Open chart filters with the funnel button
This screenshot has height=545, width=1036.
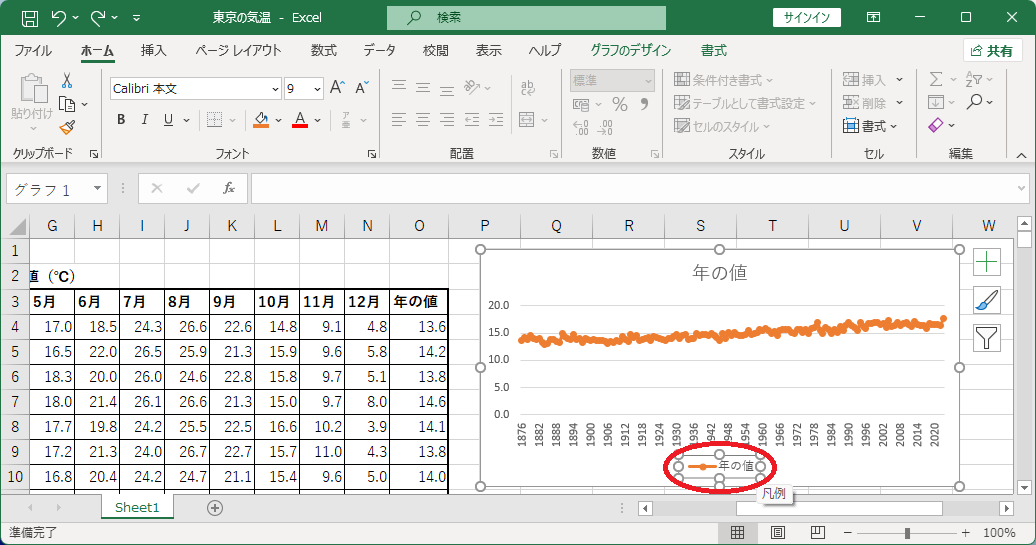pos(986,338)
